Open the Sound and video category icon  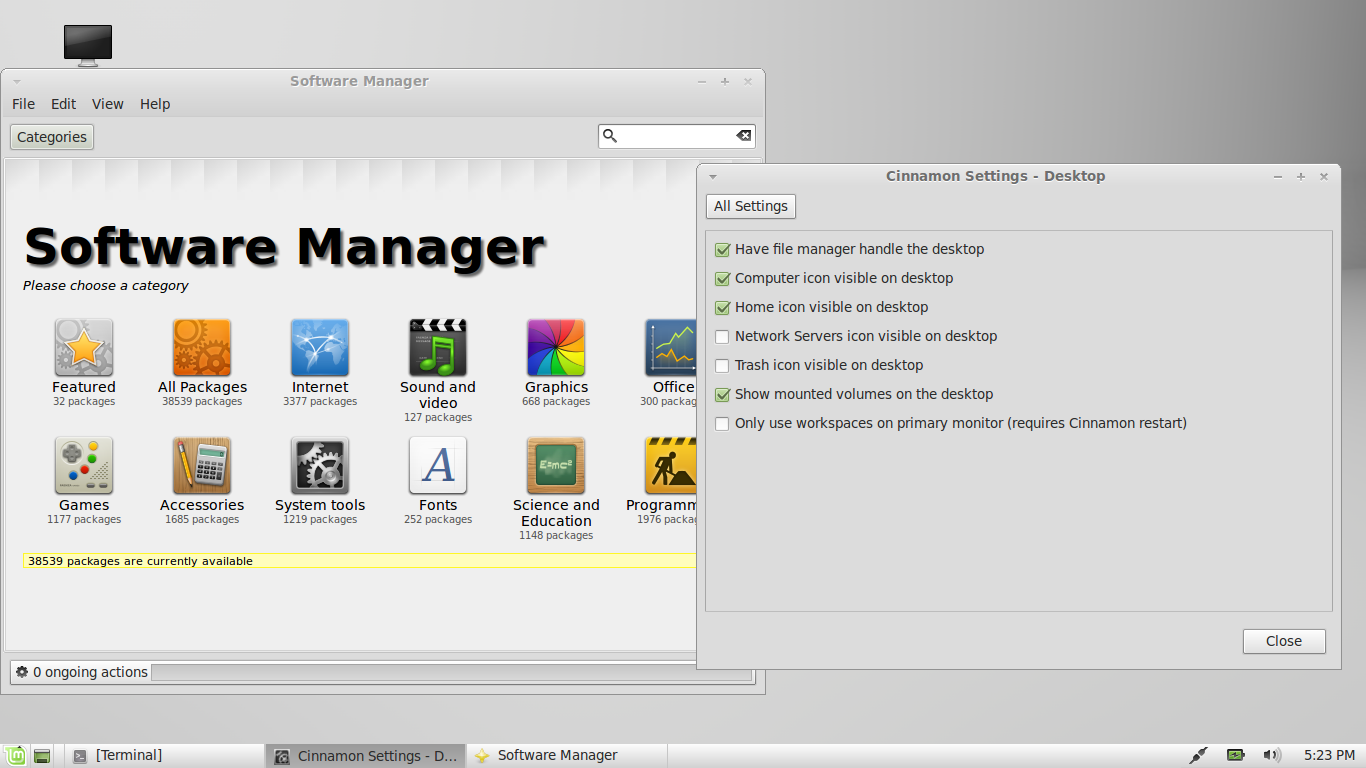click(438, 348)
